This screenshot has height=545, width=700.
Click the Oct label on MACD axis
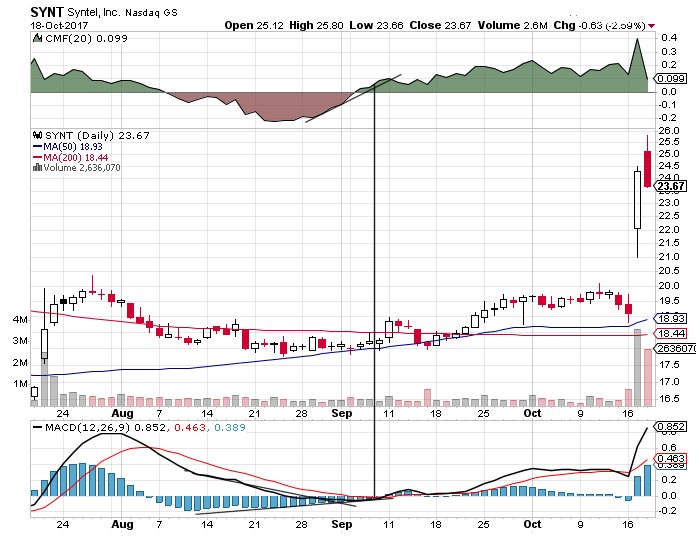click(x=532, y=523)
